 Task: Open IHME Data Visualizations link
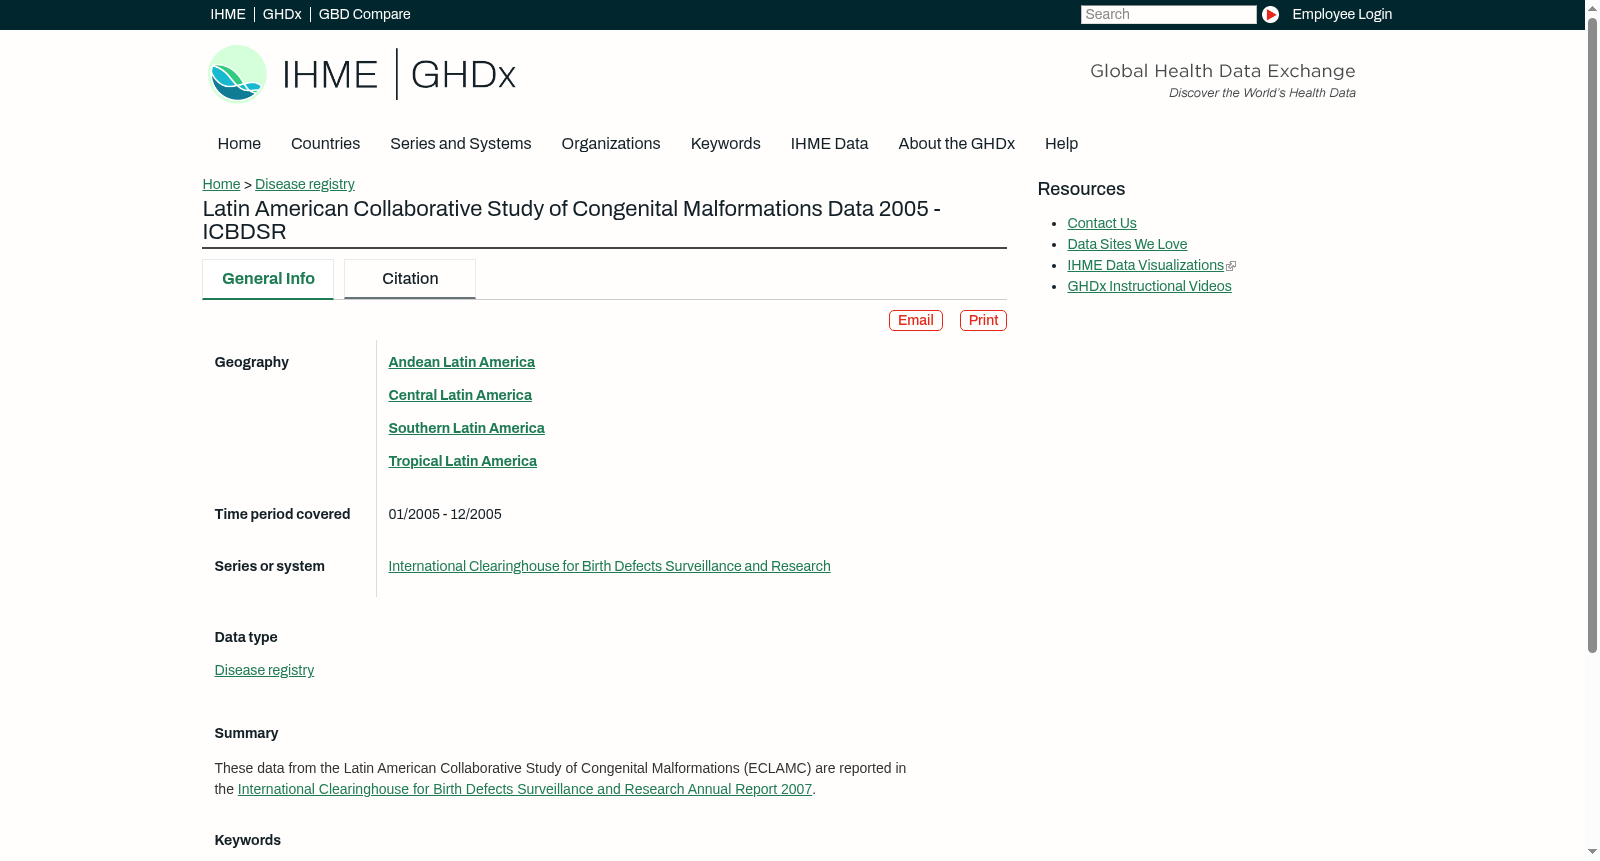[1146, 265]
